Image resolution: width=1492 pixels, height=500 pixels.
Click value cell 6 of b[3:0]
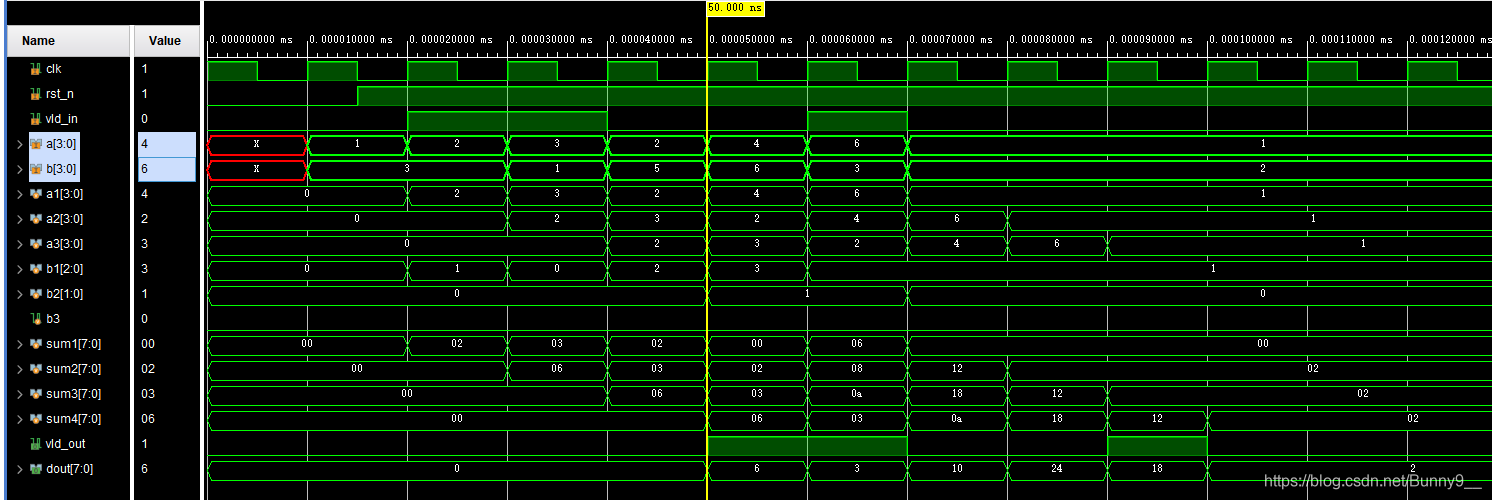point(166,169)
